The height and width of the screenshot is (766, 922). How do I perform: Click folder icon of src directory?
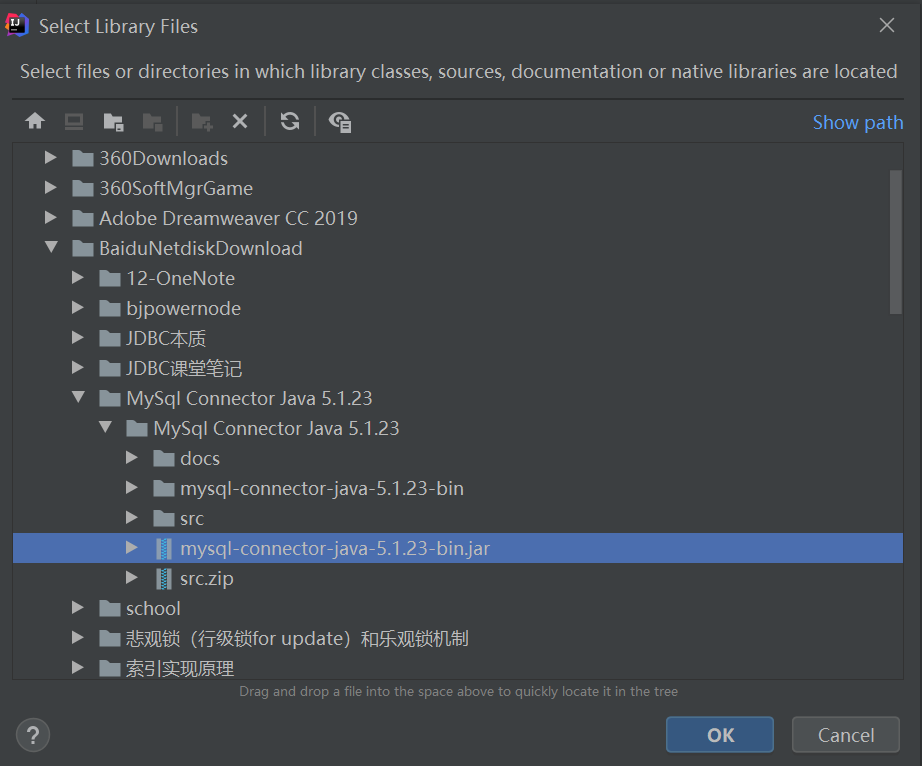(x=163, y=518)
